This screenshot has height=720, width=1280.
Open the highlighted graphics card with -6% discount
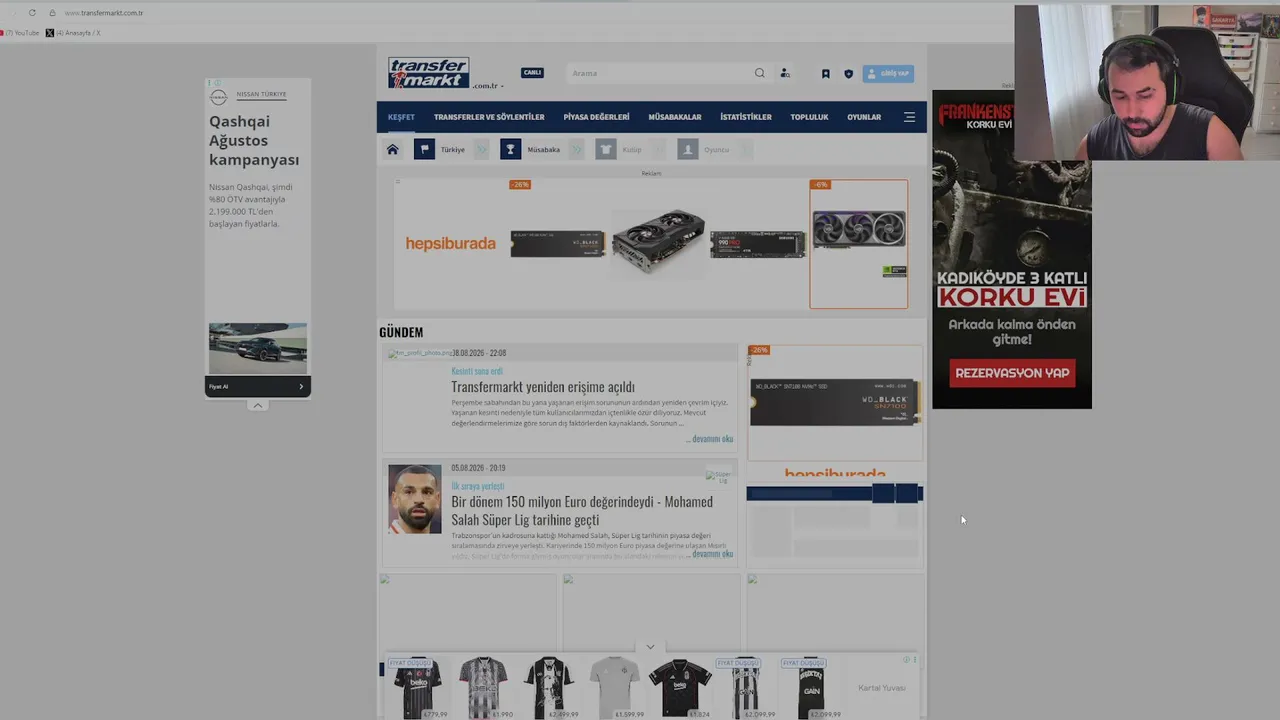point(859,244)
